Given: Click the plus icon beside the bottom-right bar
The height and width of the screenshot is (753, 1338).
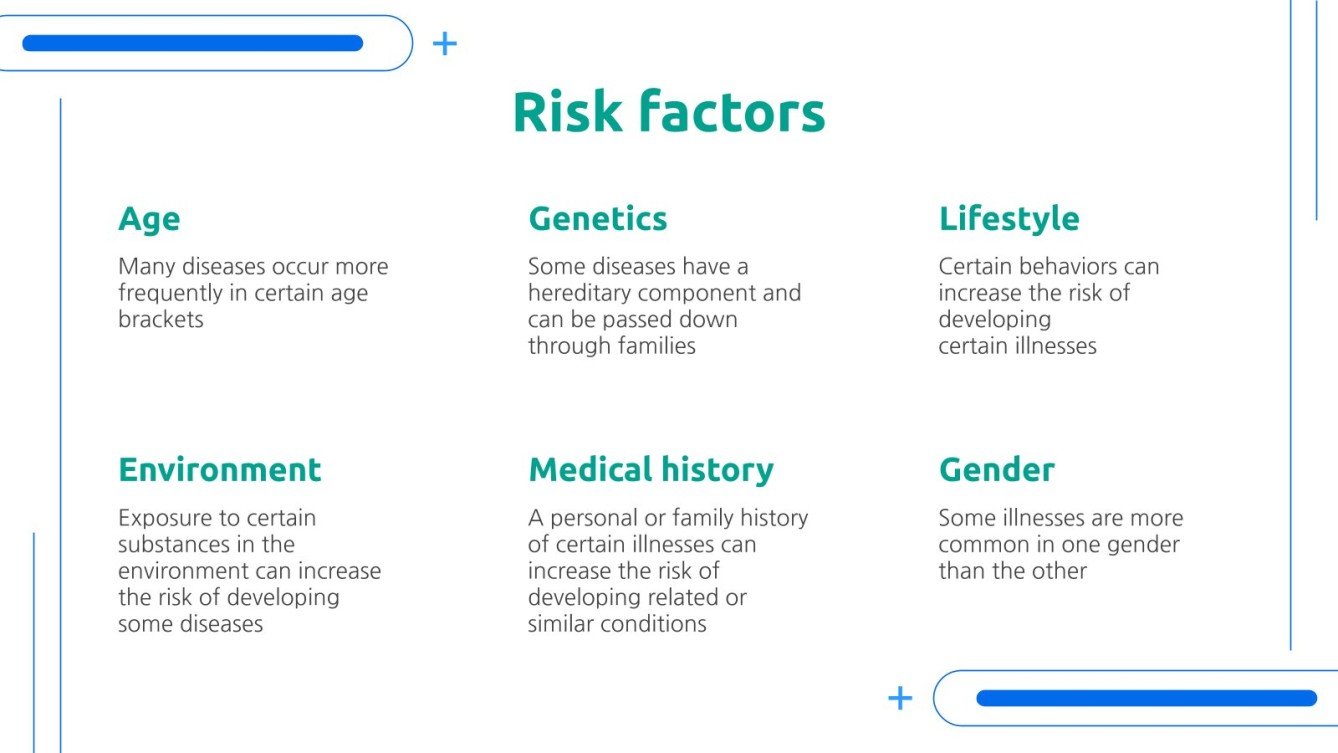Looking at the screenshot, I should [900, 698].
